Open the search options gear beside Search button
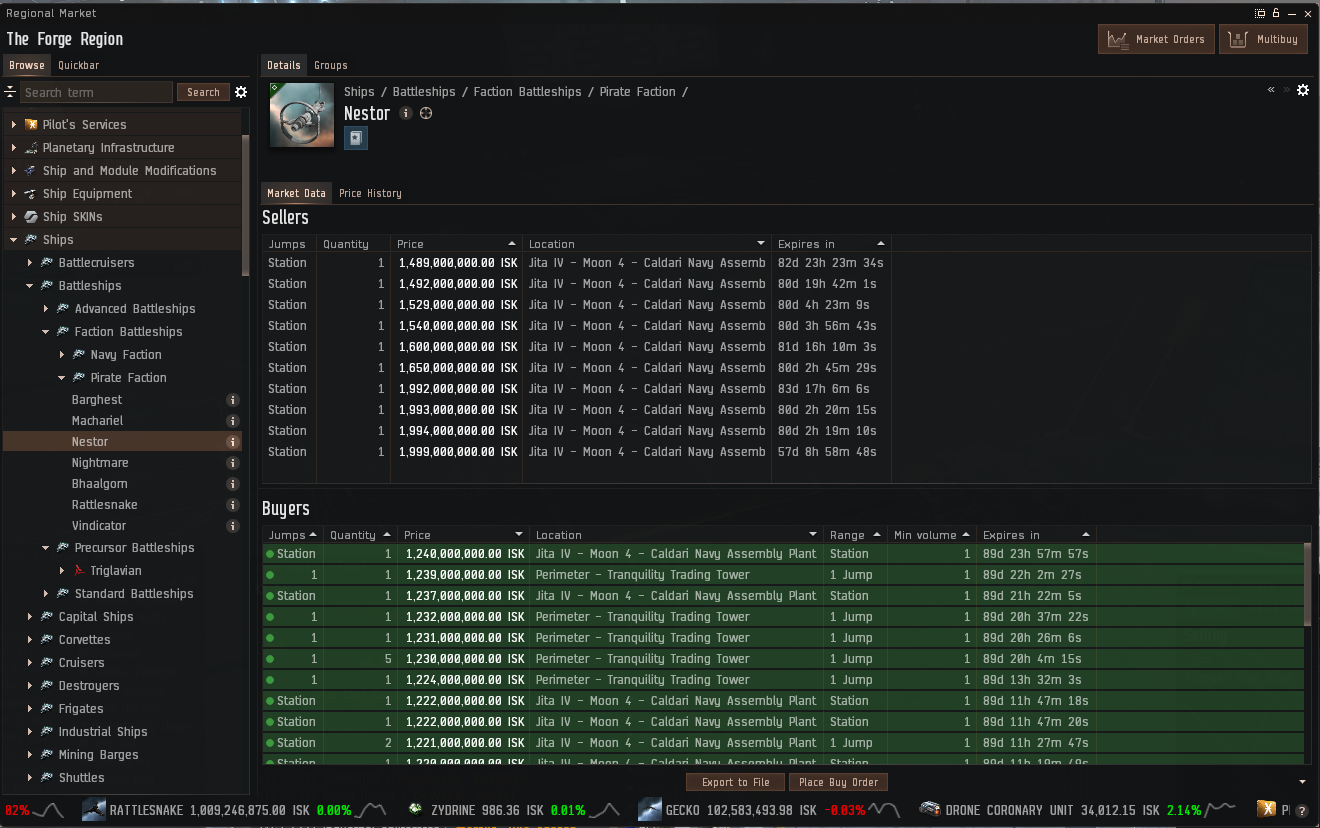 click(240, 91)
